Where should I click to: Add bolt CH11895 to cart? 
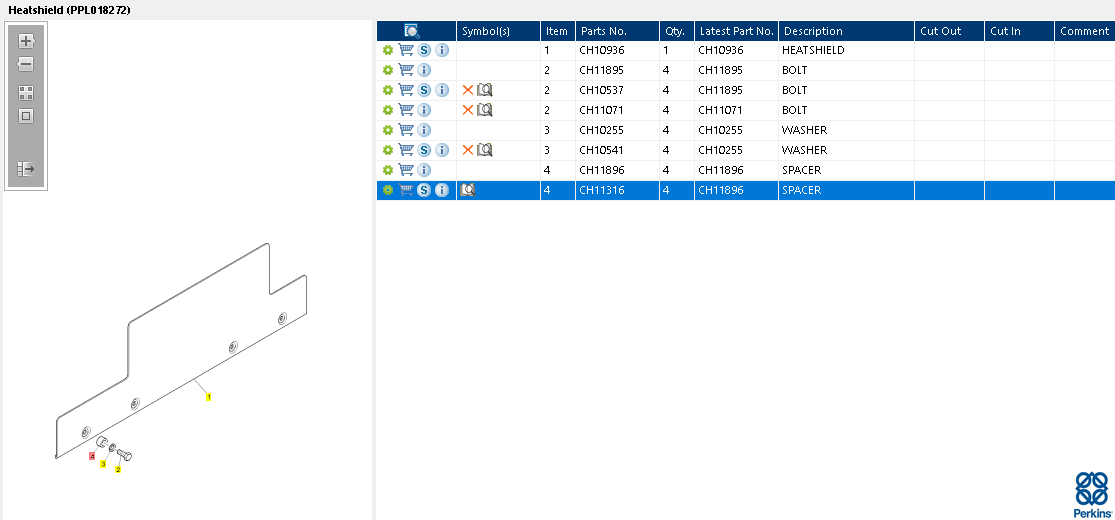pyautogui.click(x=406, y=70)
